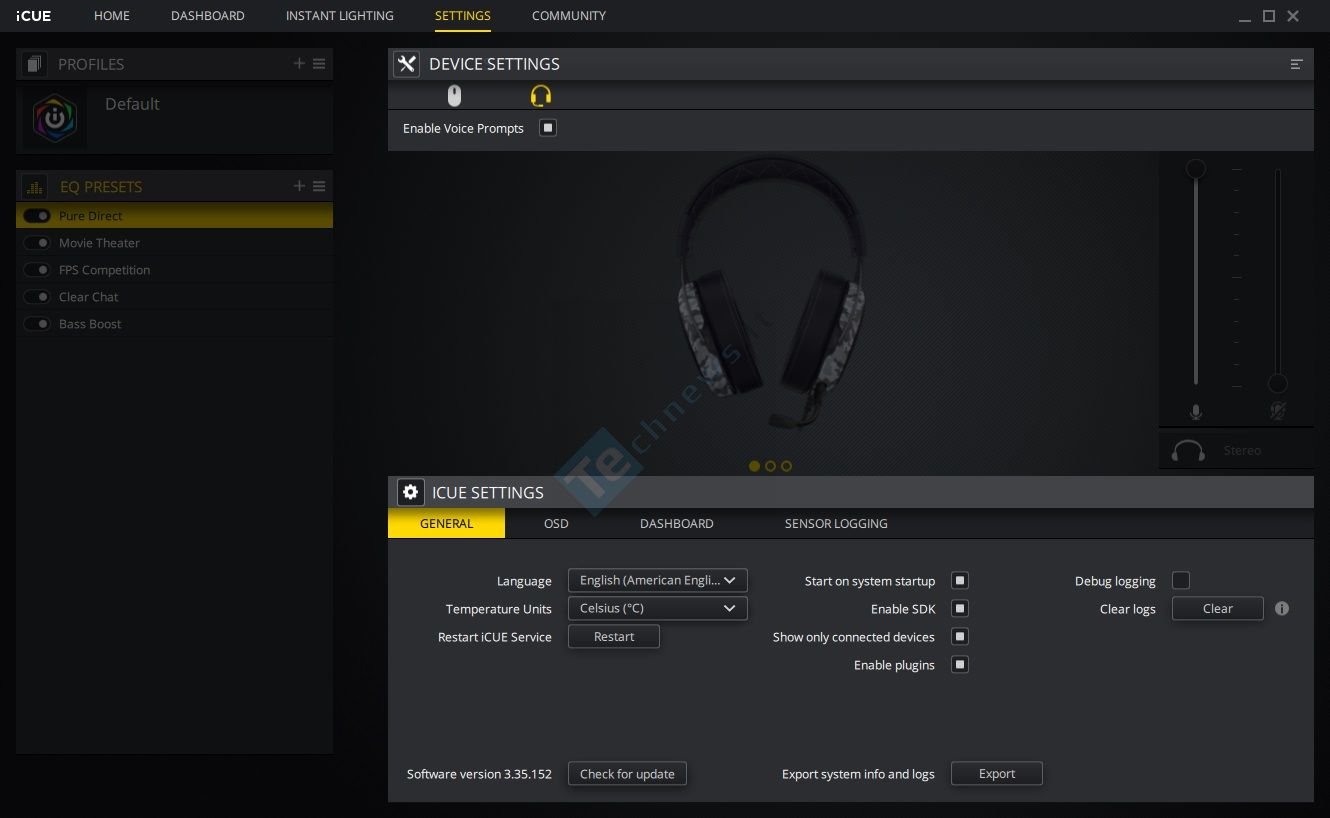1330x818 pixels.
Task: Click the Stereo headphone icon
Action: click(x=1188, y=451)
